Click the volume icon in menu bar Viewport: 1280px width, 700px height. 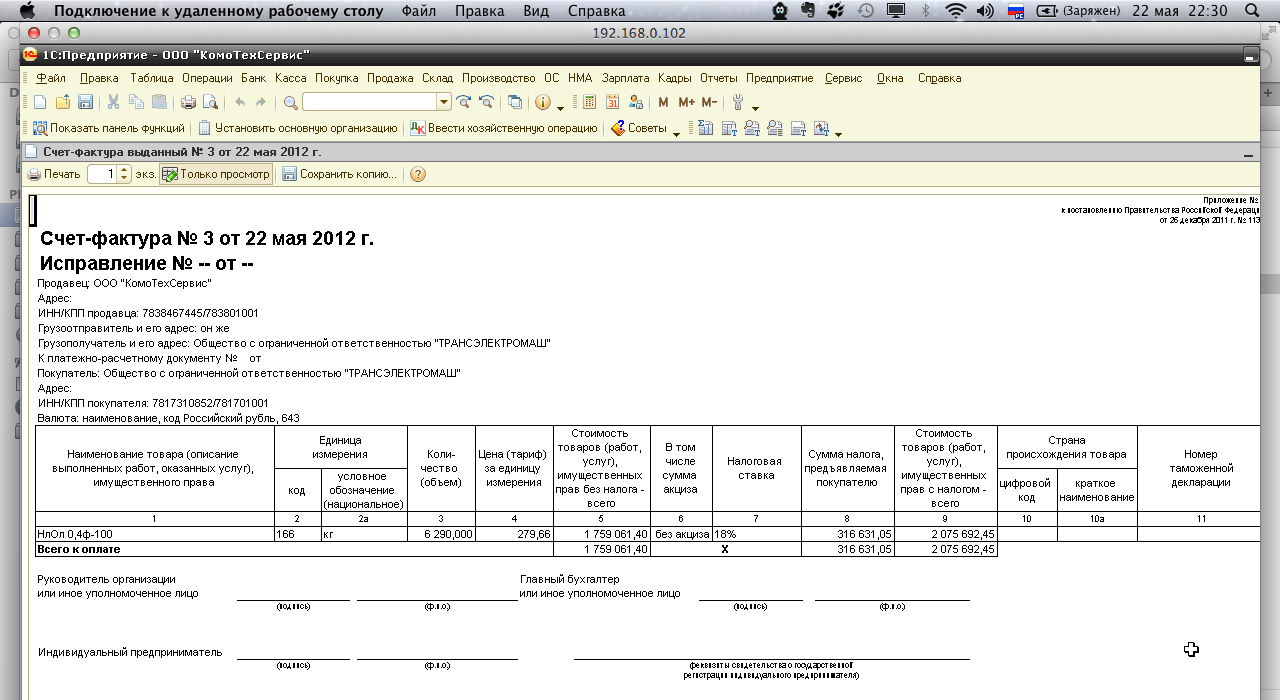[985, 11]
